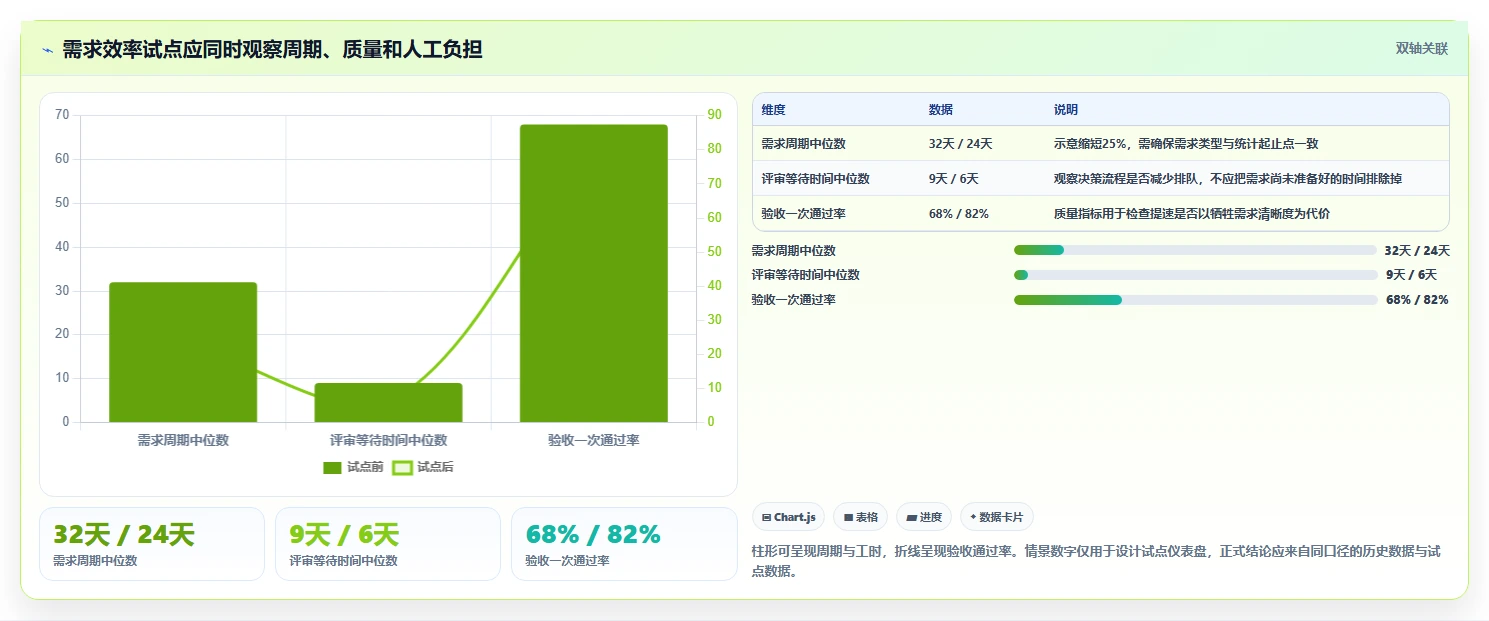Click the 数据卡片 chip icon
Image resolution: width=1489 pixels, height=621 pixels.
coord(973,517)
